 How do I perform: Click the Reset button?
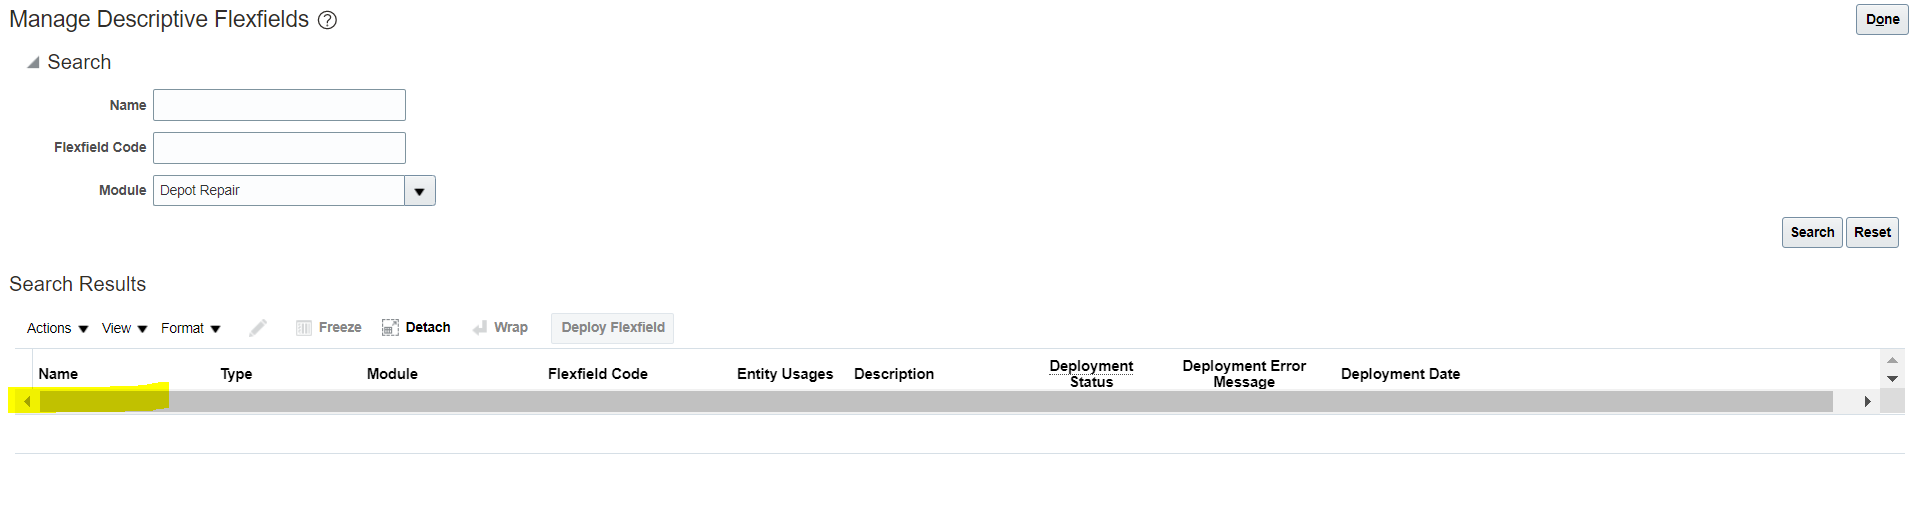(1872, 232)
